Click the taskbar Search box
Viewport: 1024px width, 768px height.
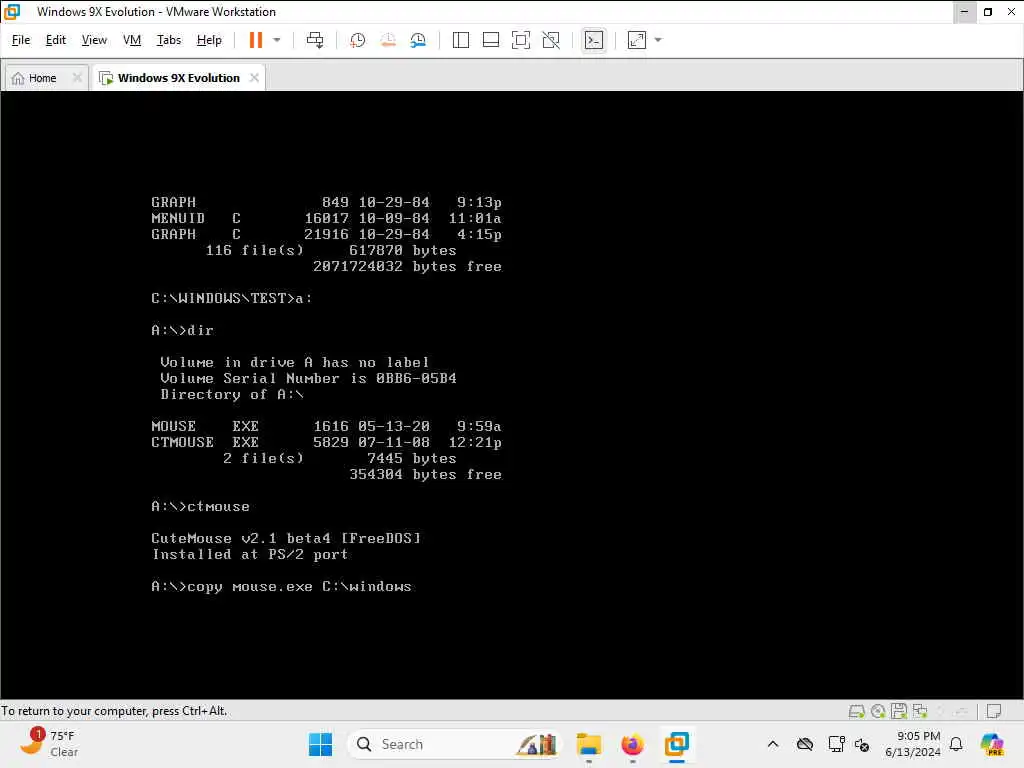pyautogui.click(x=455, y=744)
